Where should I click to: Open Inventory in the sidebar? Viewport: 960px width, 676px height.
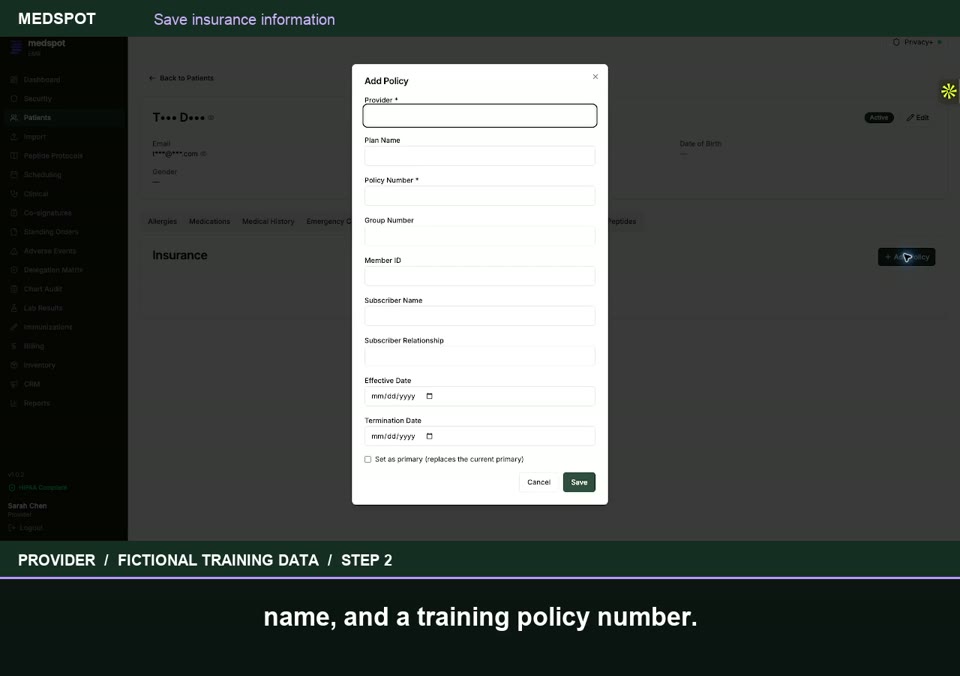click(39, 365)
